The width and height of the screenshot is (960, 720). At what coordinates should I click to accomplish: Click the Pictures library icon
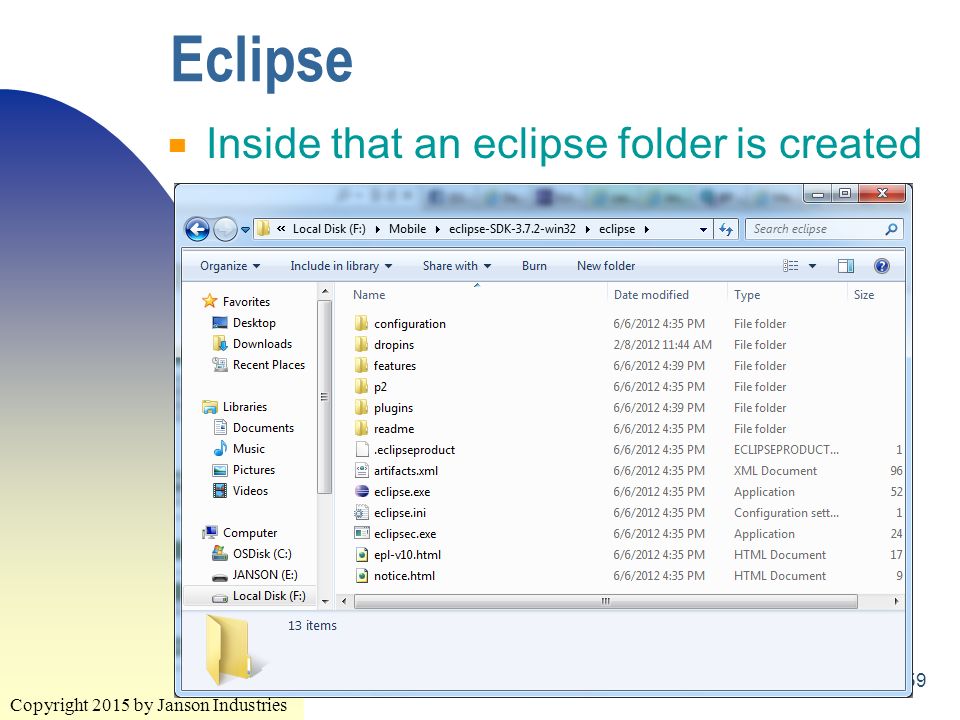(x=220, y=470)
